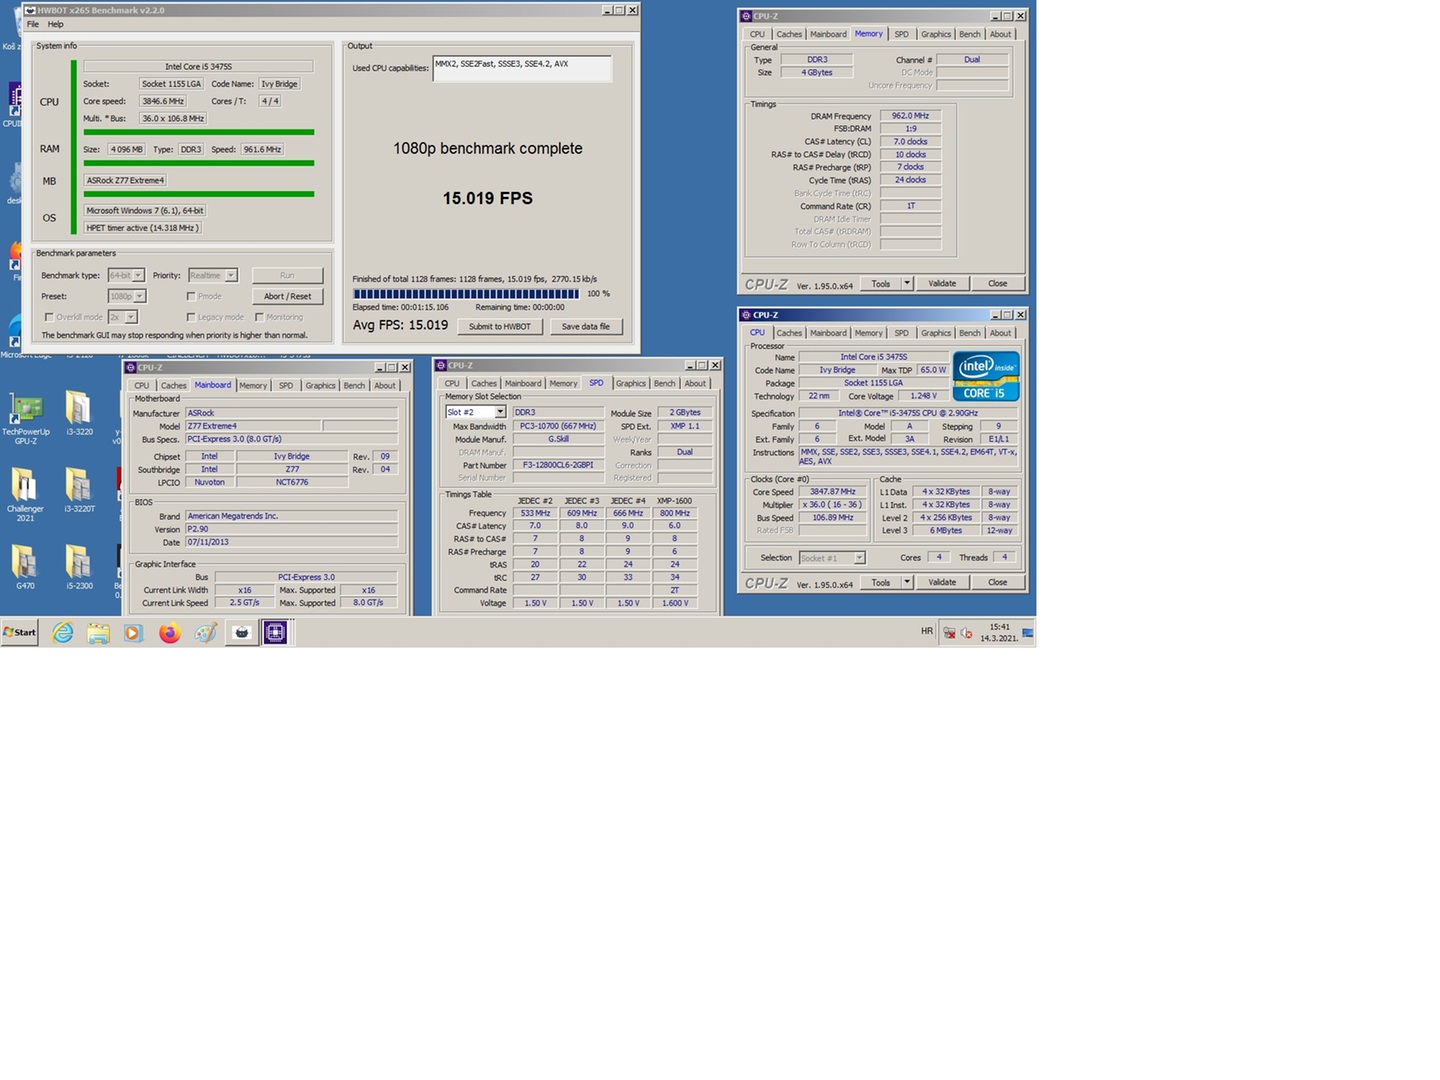Viewport: 1440px width, 1080px height.
Task: Open the File menu in HWBOT
Action: pos(33,24)
